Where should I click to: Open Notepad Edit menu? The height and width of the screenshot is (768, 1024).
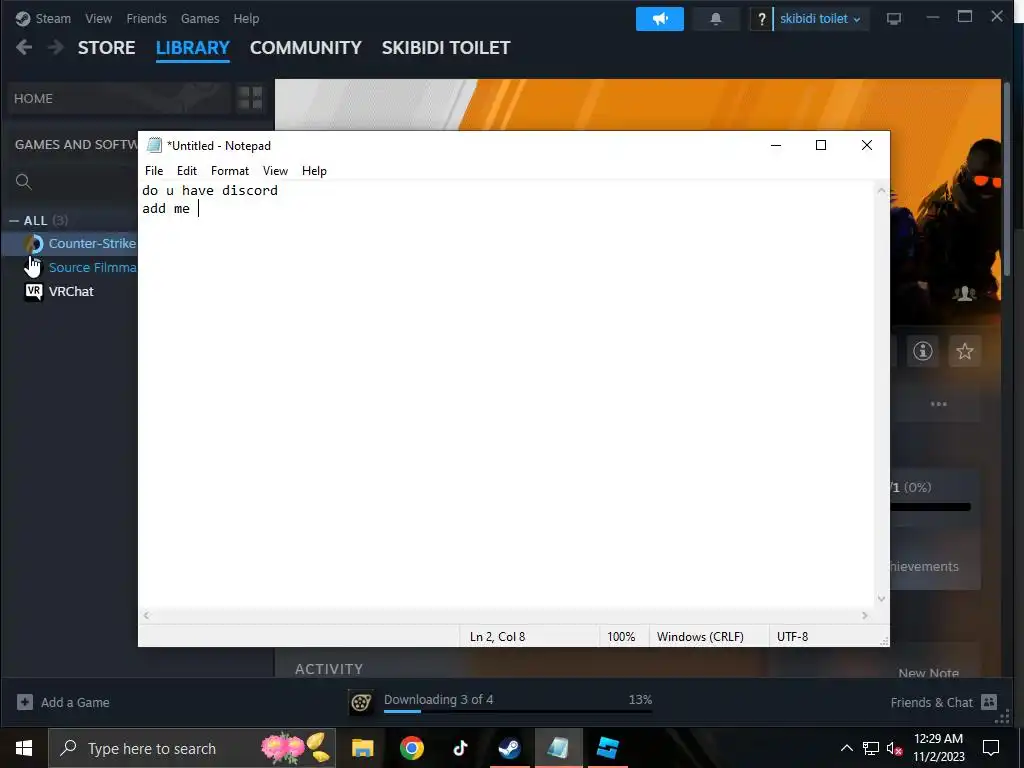coord(187,170)
